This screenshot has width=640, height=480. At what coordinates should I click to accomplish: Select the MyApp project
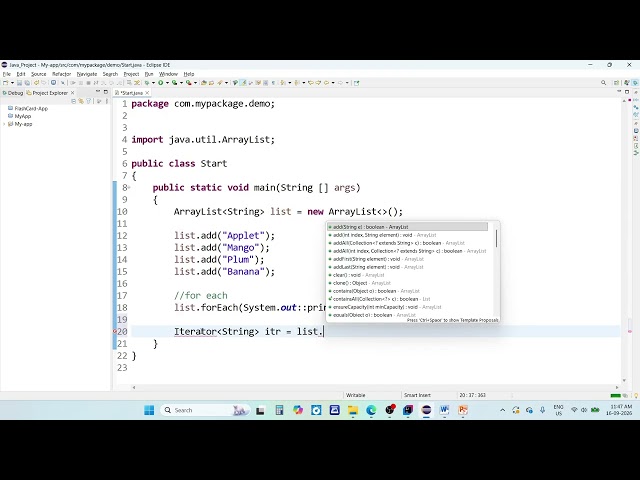point(20,116)
